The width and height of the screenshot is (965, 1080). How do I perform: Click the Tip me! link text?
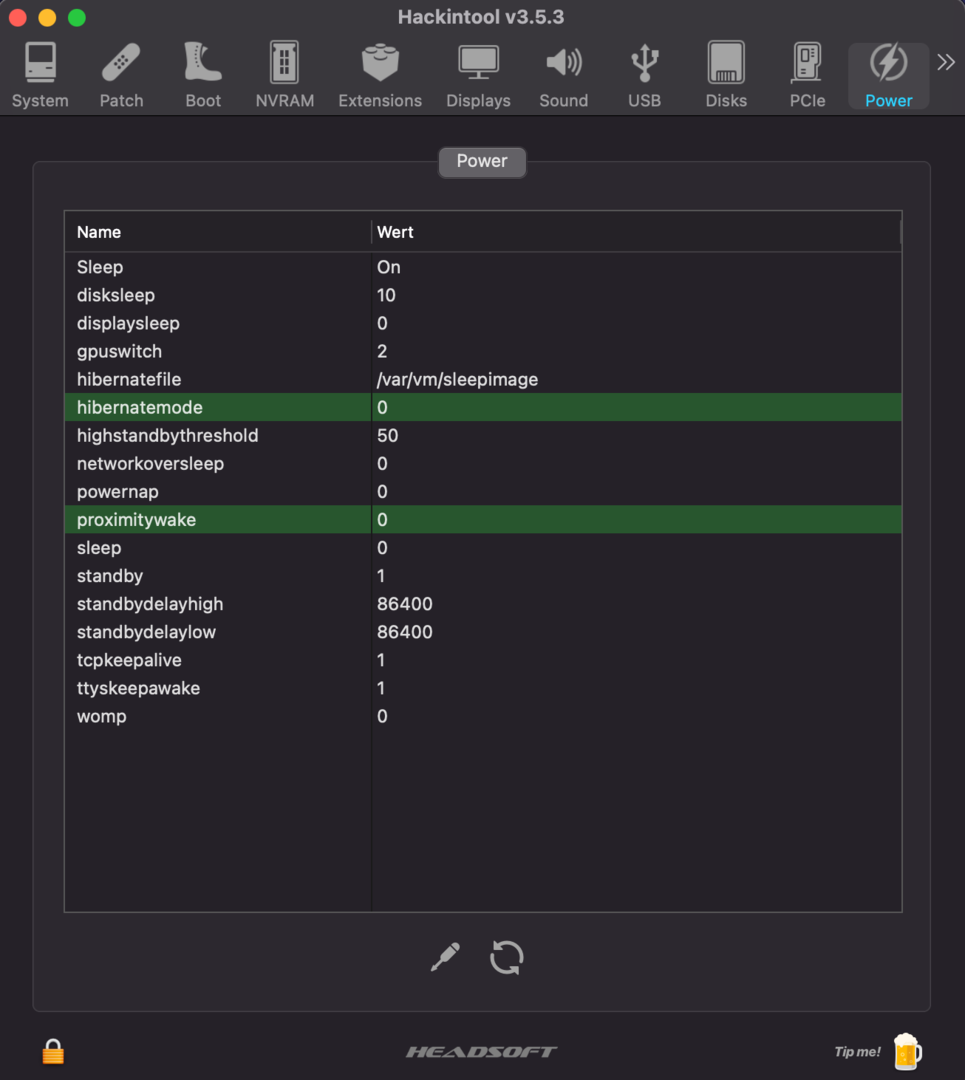(x=858, y=1052)
